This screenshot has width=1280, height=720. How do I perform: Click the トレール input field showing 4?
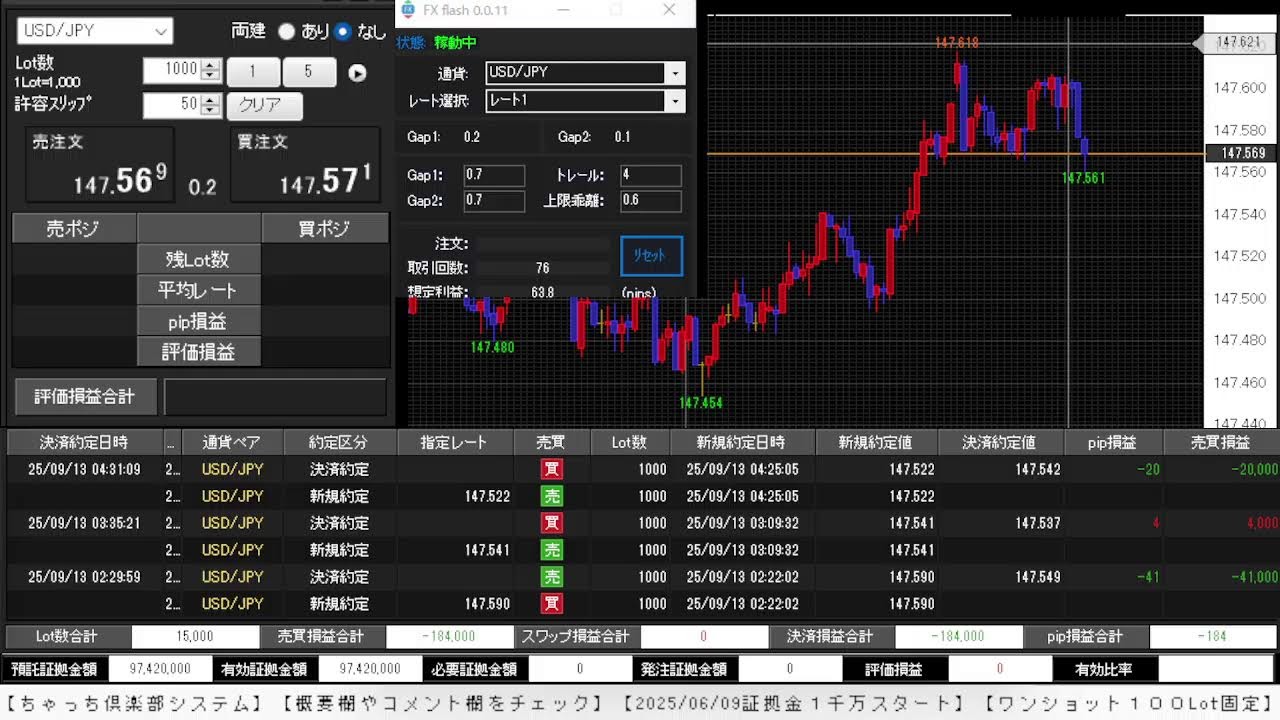point(651,175)
